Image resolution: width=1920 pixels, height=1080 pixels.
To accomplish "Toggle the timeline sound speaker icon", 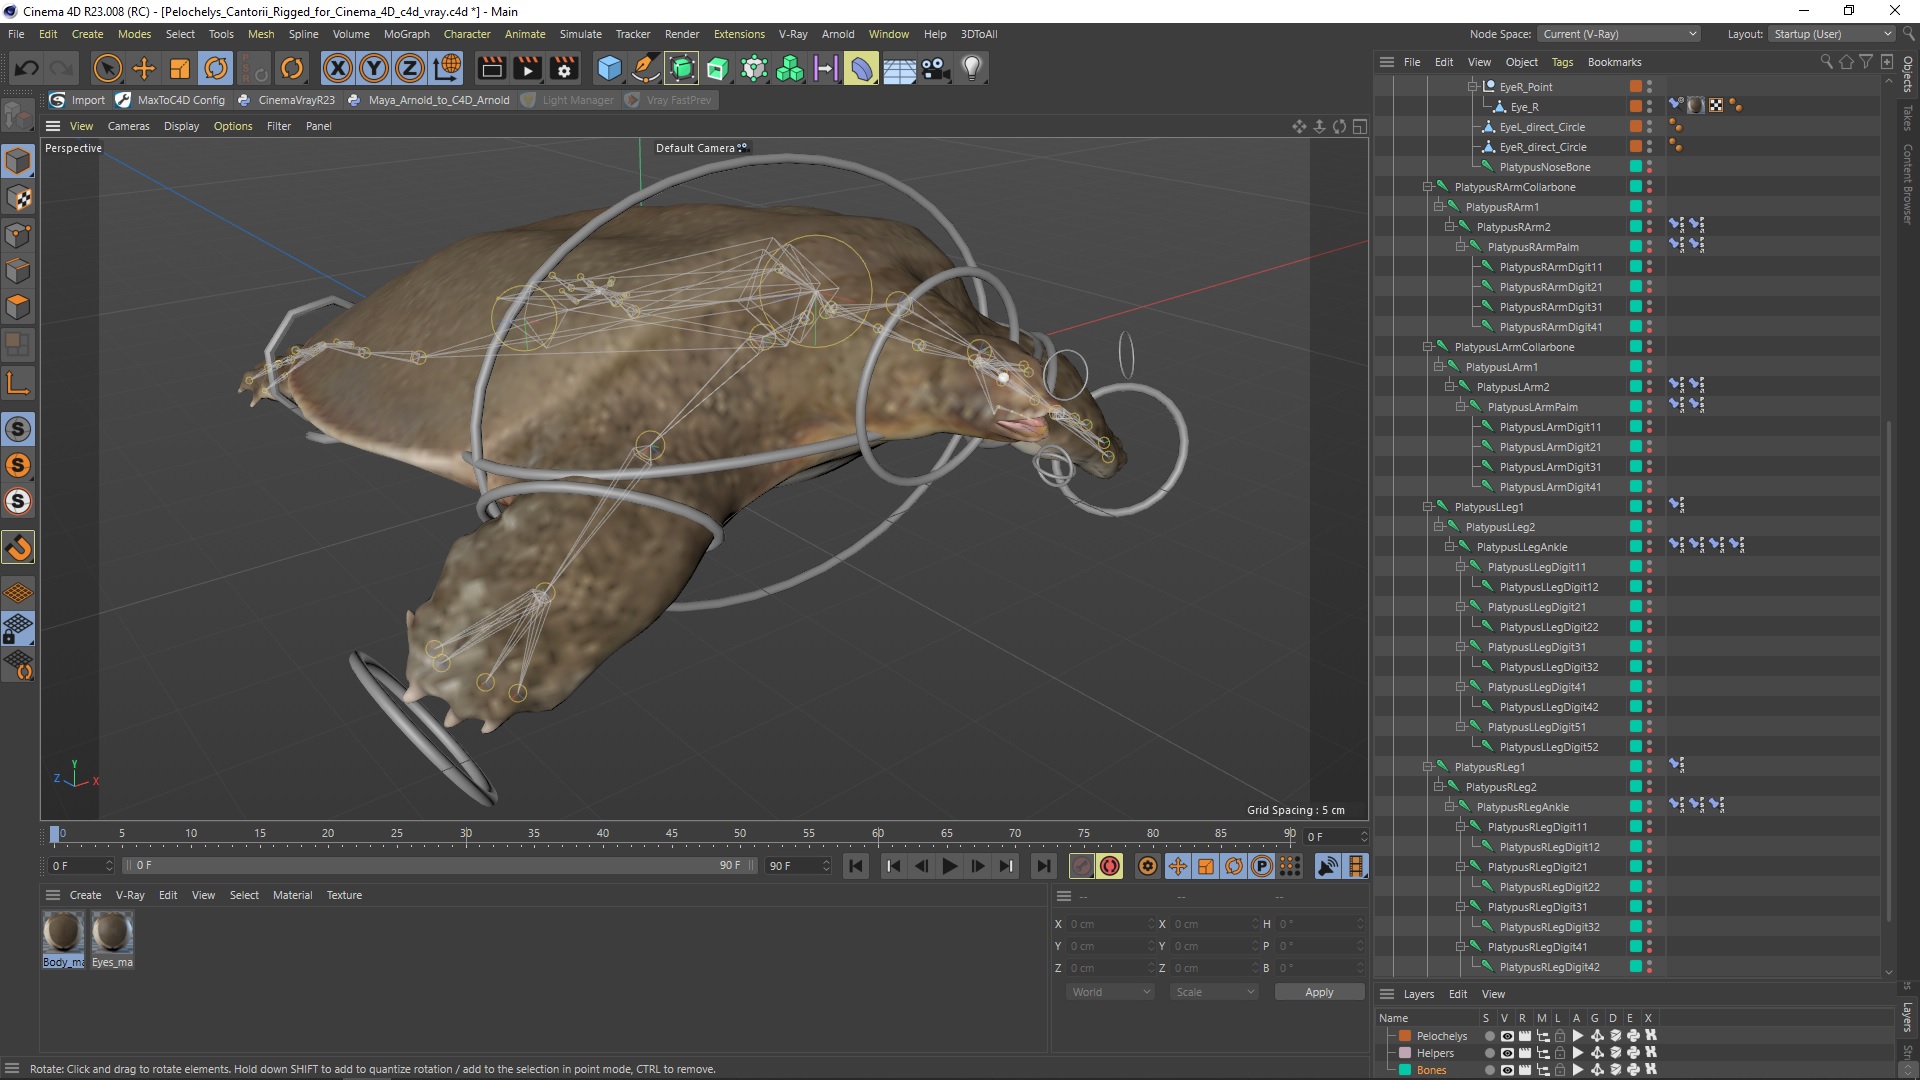I will point(1328,866).
